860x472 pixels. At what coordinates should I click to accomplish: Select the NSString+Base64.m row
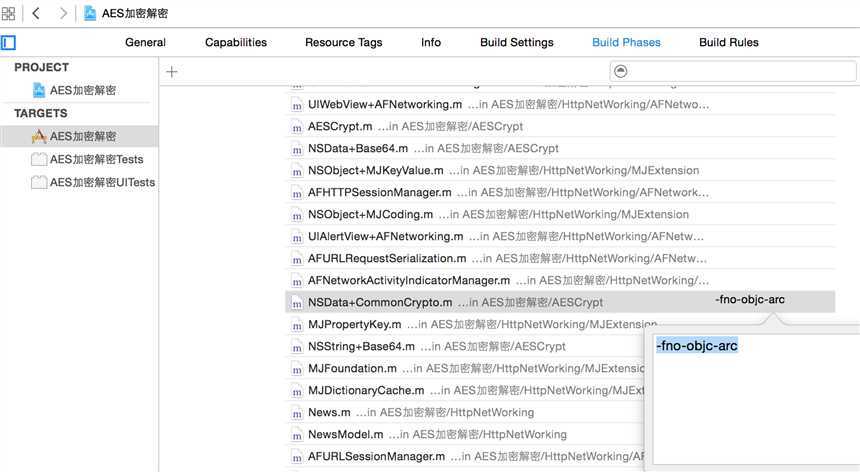click(x=465, y=346)
